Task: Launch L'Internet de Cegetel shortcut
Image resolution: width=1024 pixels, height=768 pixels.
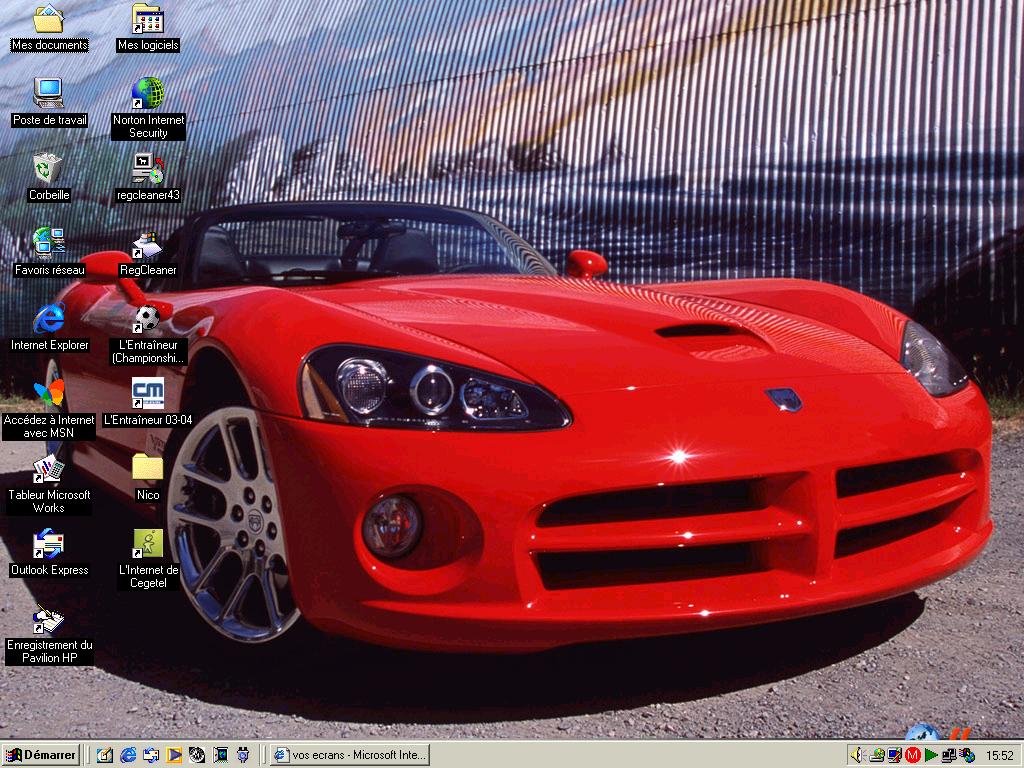Action: click(148, 544)
